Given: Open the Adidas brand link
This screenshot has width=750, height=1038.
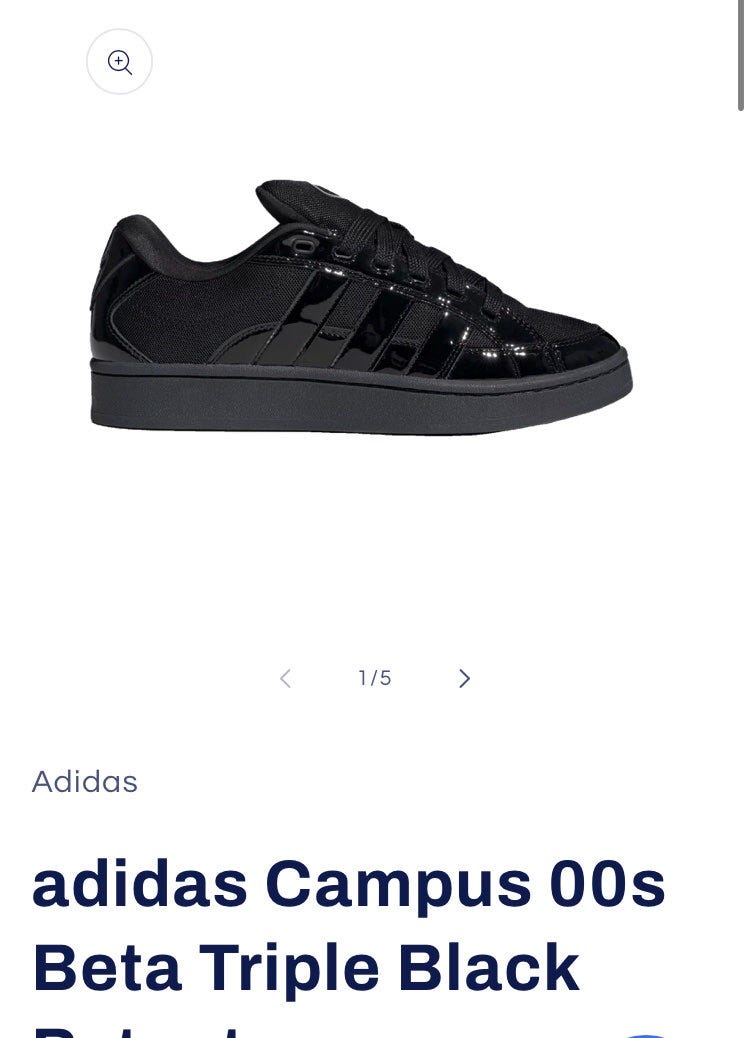Looking at the screenshot, I should [85, 782].
